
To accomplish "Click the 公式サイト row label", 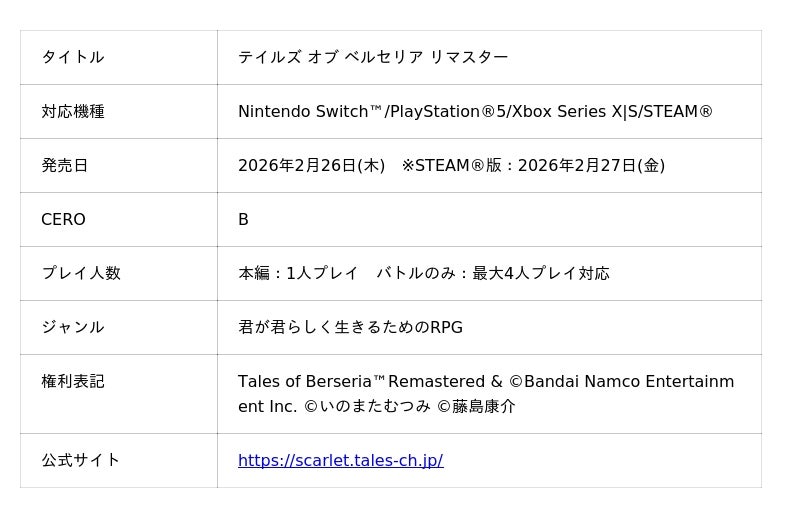I will (80, 461).
